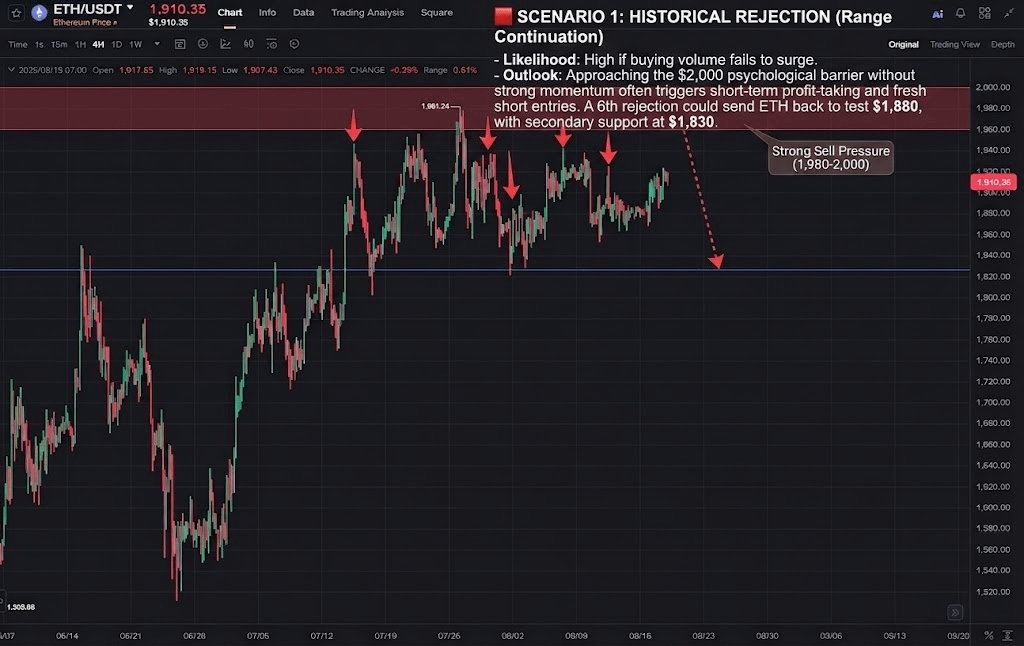Click the Low value 1,907.43
This screenshot has width=1024, height=646.
point(260,70)
